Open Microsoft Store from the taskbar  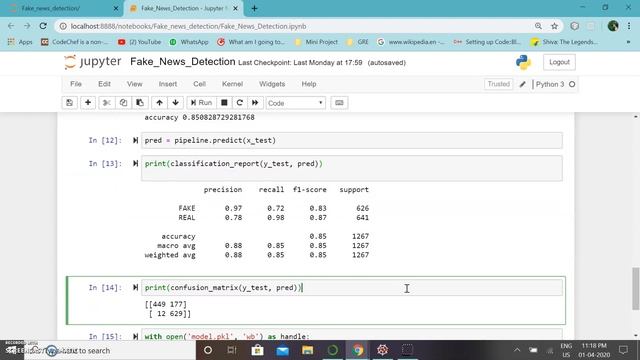(x=258, y=350)
